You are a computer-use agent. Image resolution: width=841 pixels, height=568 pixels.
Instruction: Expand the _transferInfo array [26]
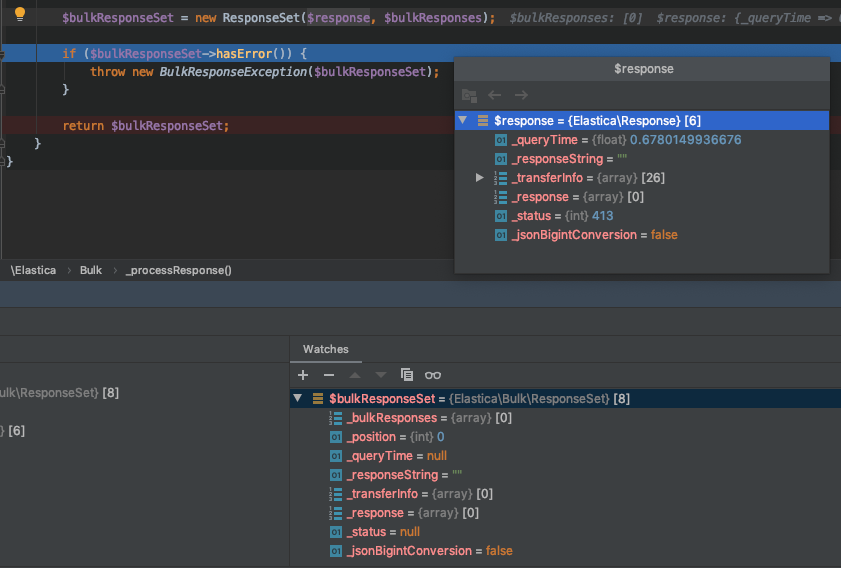pyautogui.click(x=479, y=178)
